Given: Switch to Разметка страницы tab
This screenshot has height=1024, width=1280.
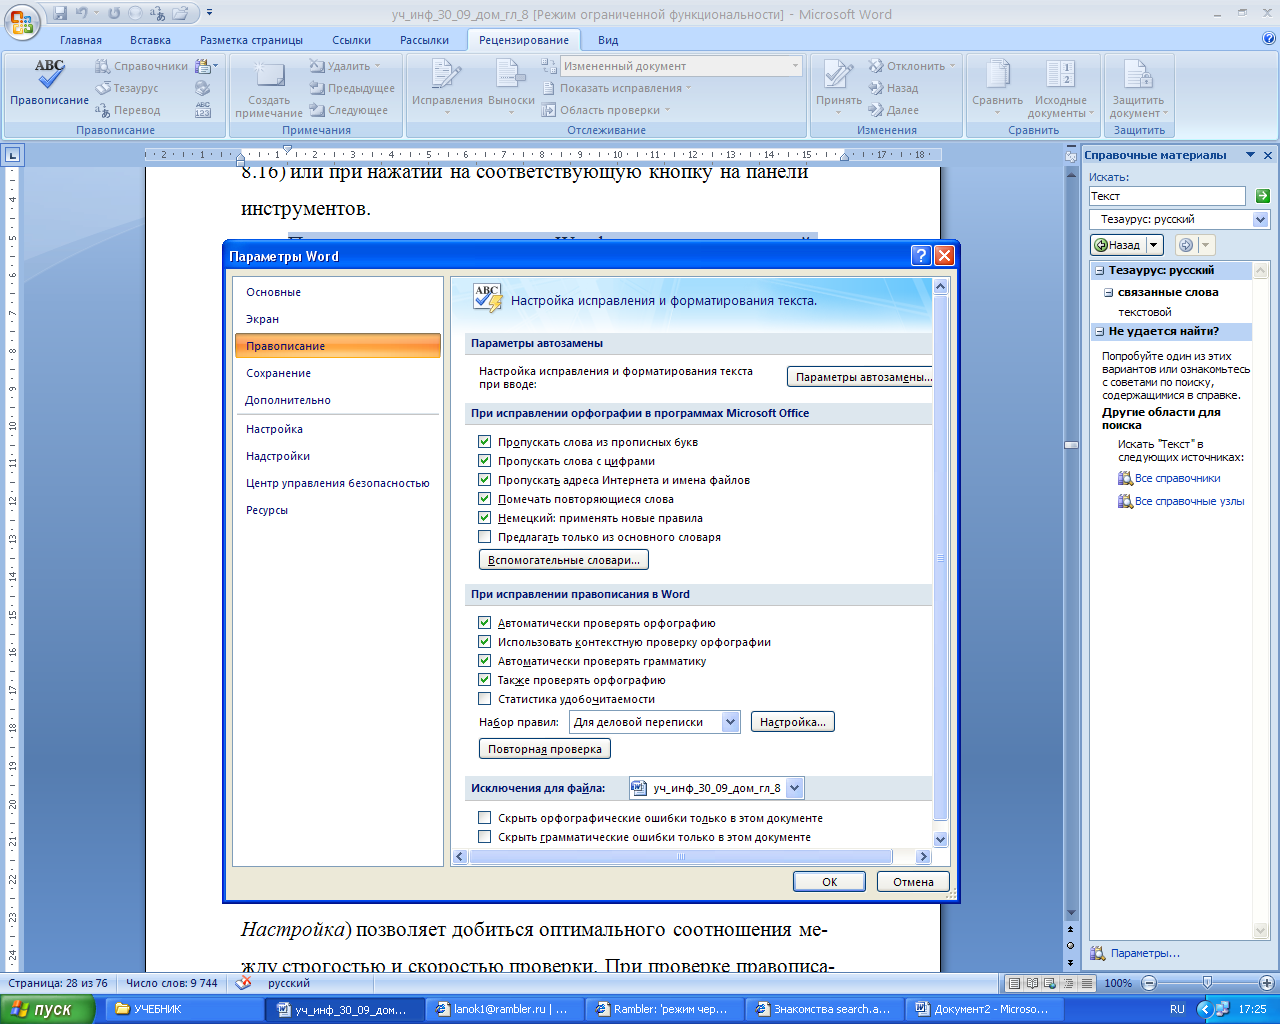Looking at the screenshot, I should click(251, 40).
